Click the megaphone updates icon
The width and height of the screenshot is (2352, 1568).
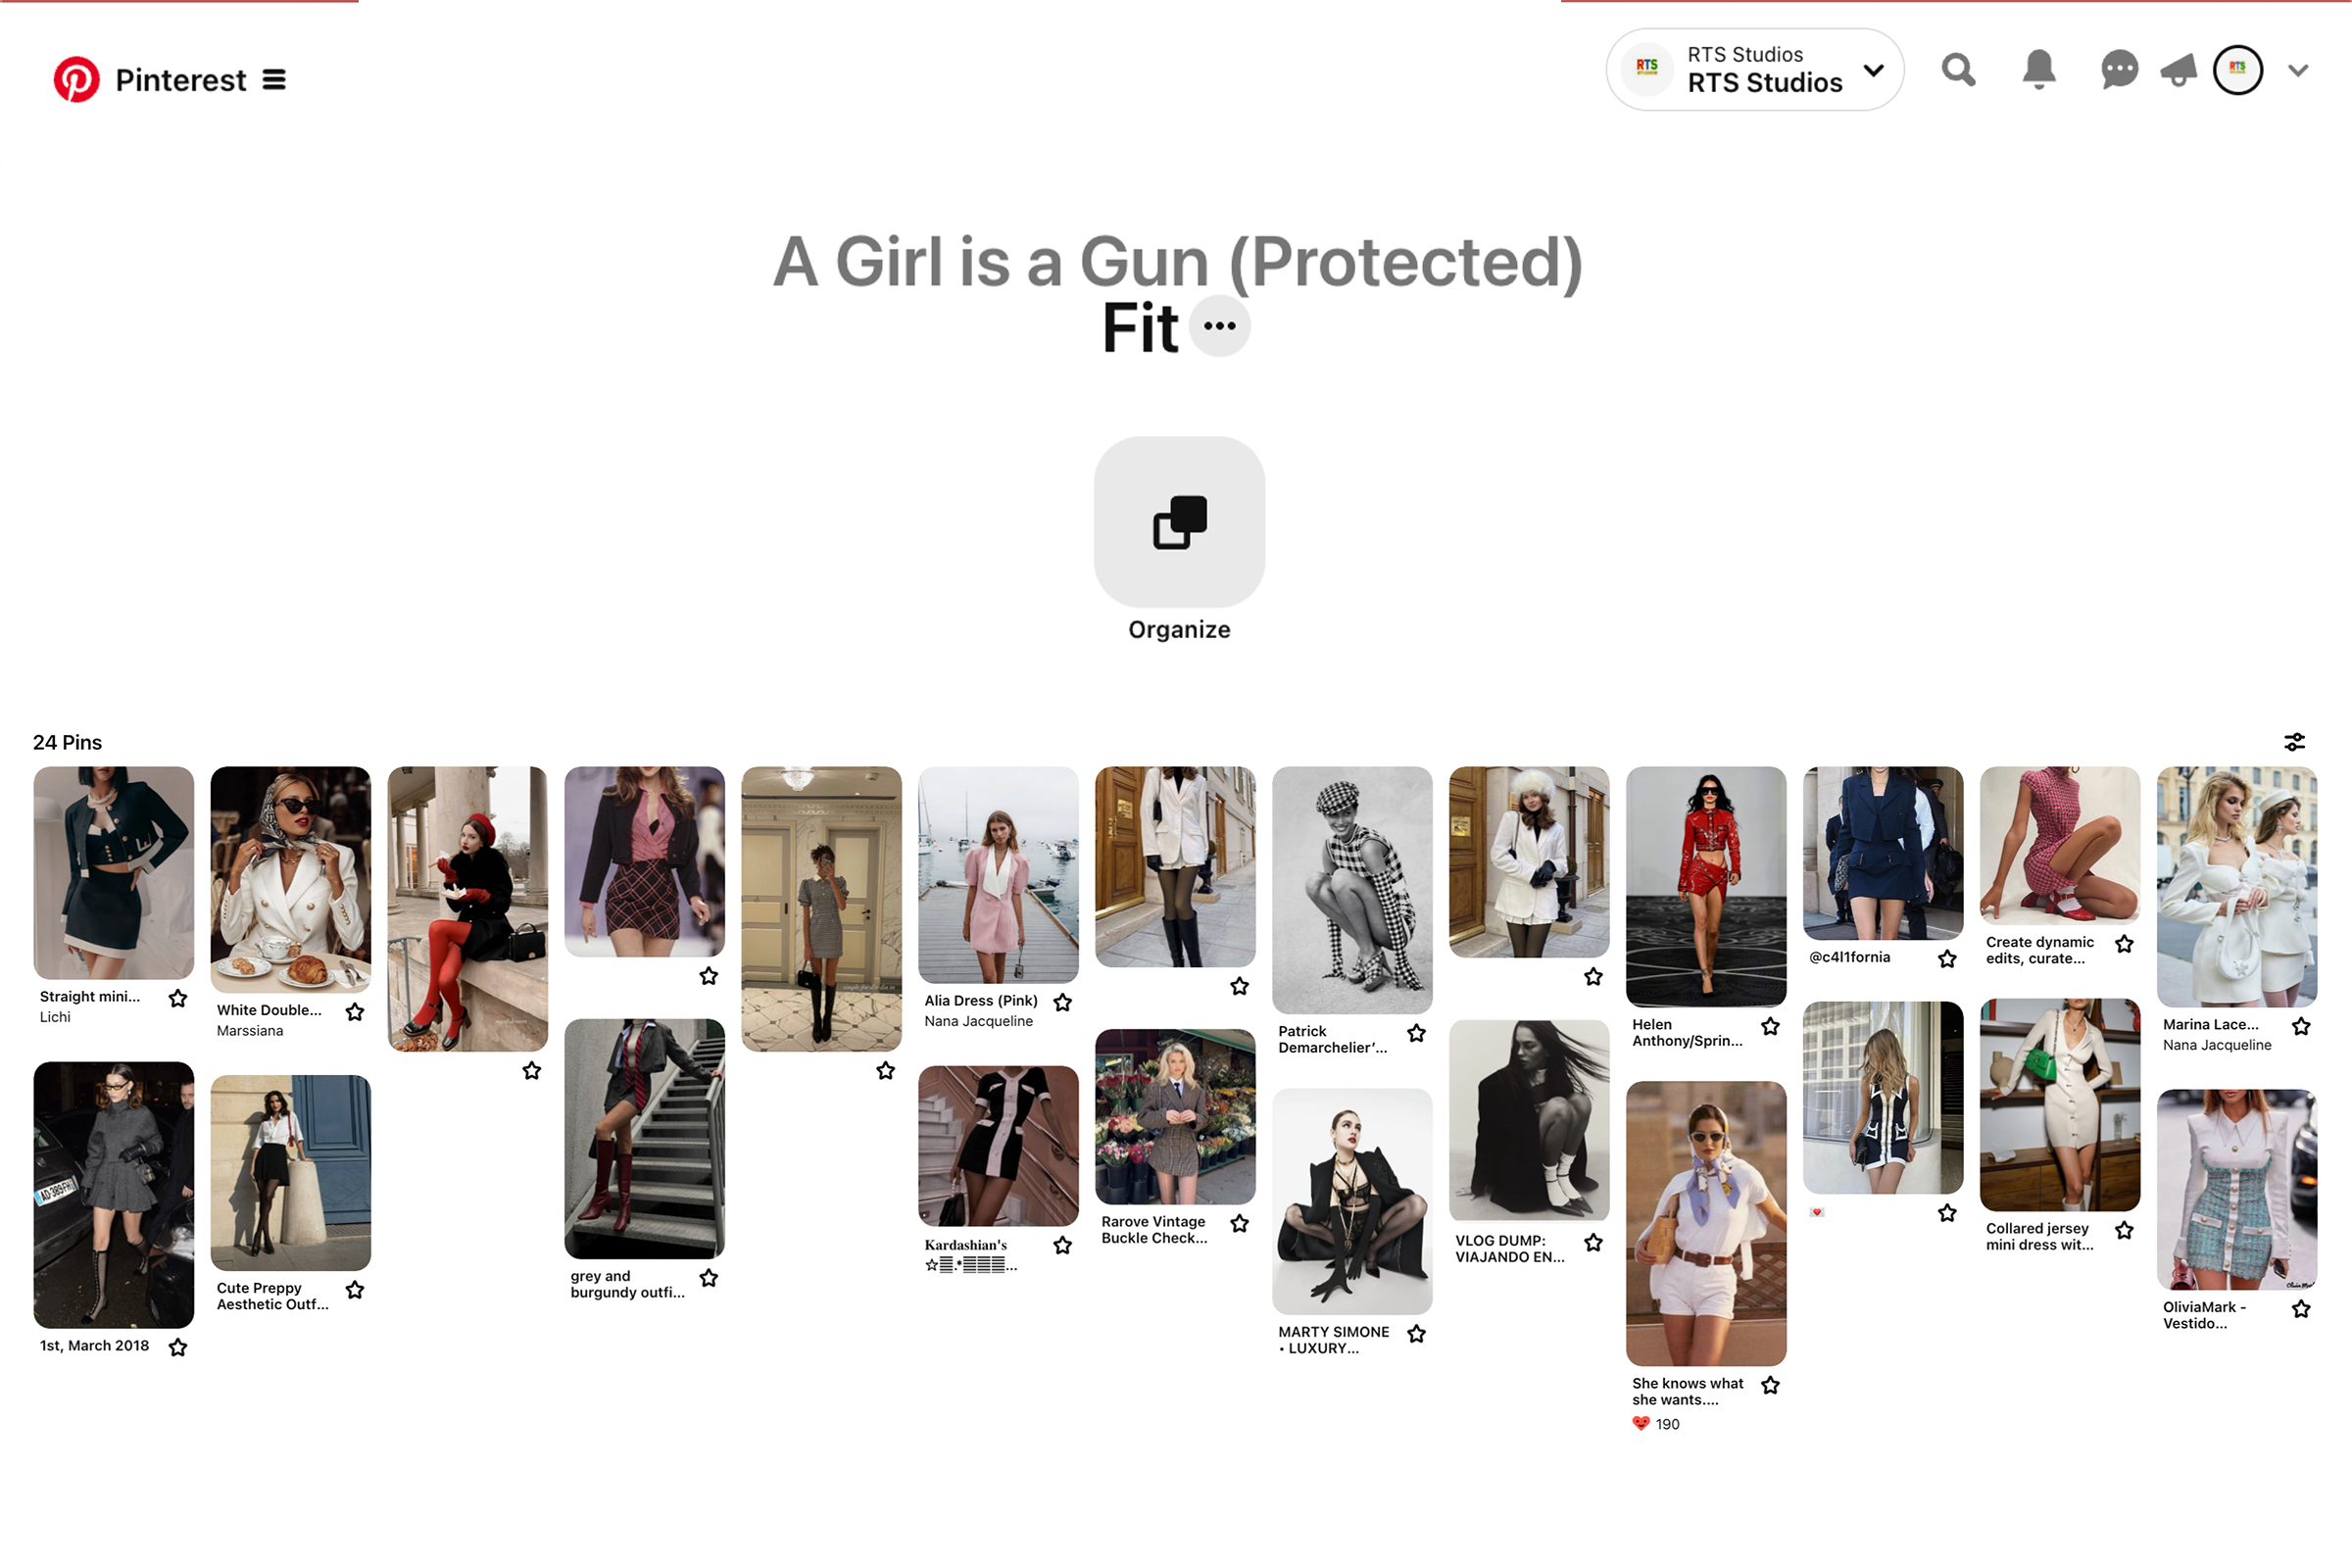[2179, 70]
